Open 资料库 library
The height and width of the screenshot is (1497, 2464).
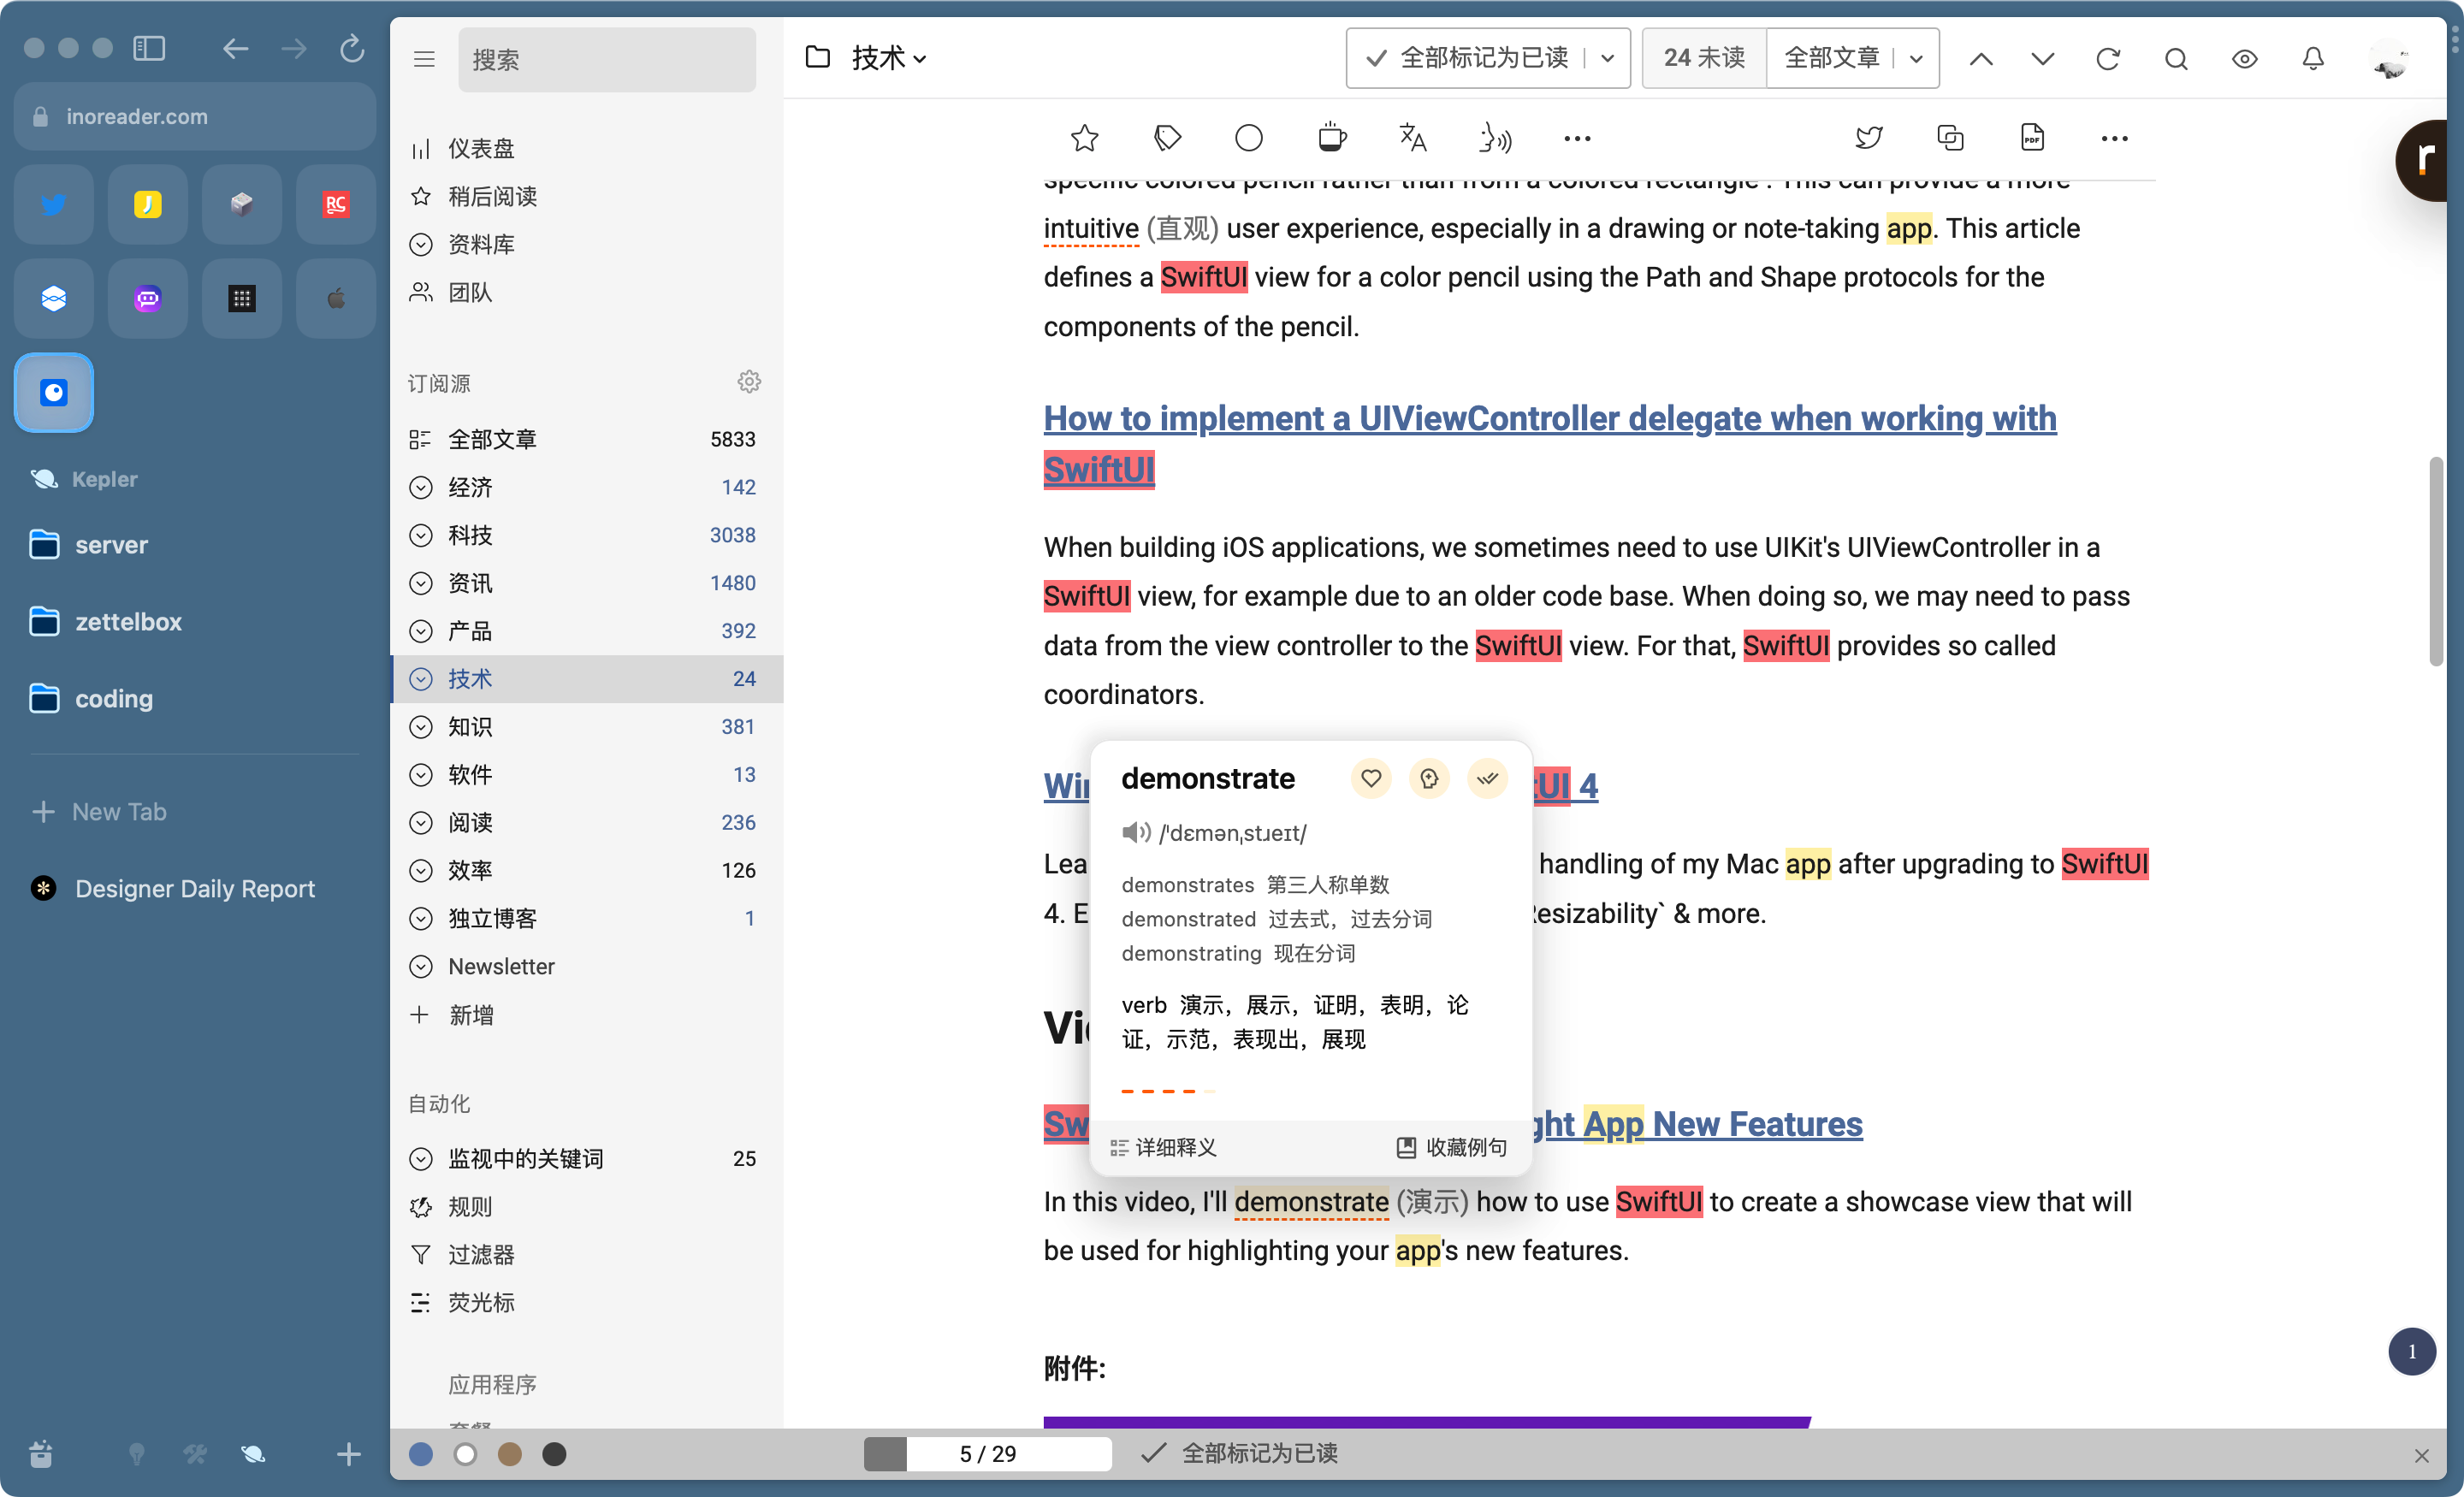point(481,245)
